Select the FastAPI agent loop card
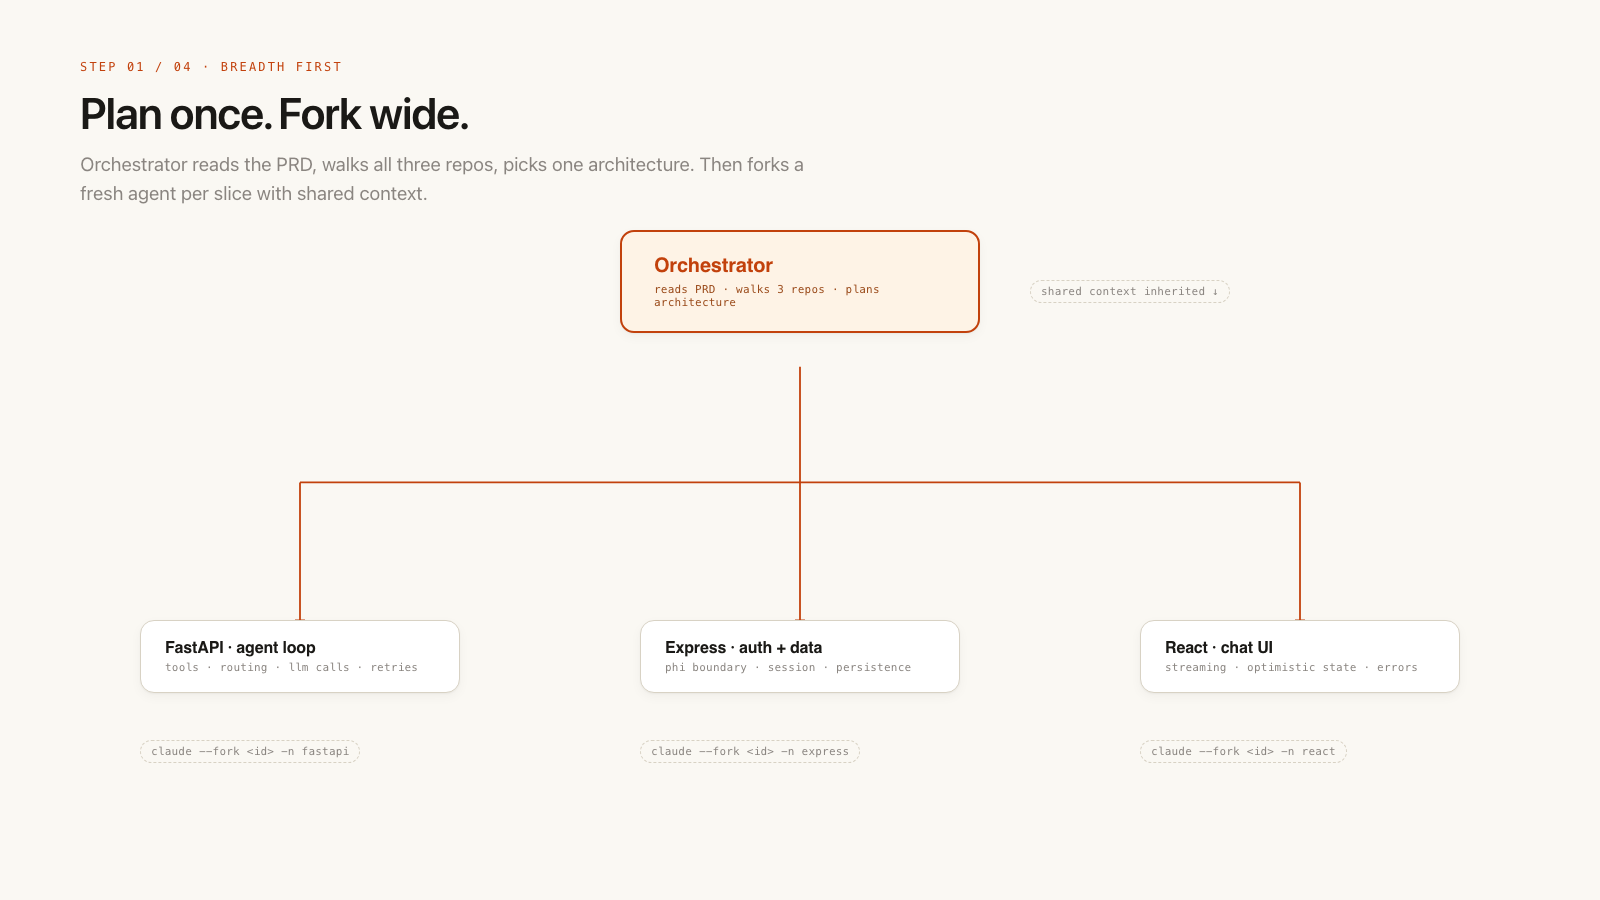Image resolution: width=1600 pixels, height=900 pixels. [x=300, y=656]
